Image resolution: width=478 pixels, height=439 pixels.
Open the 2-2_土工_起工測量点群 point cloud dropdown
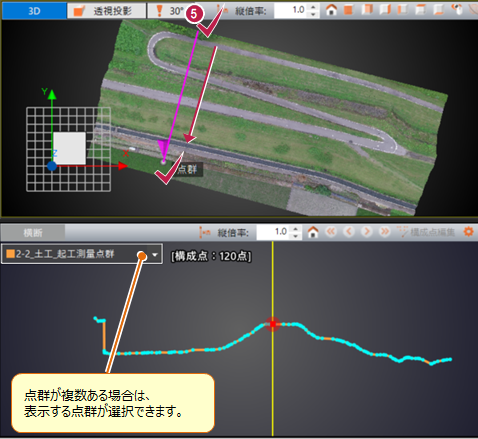pyautogui.click(x=82, y=254)
